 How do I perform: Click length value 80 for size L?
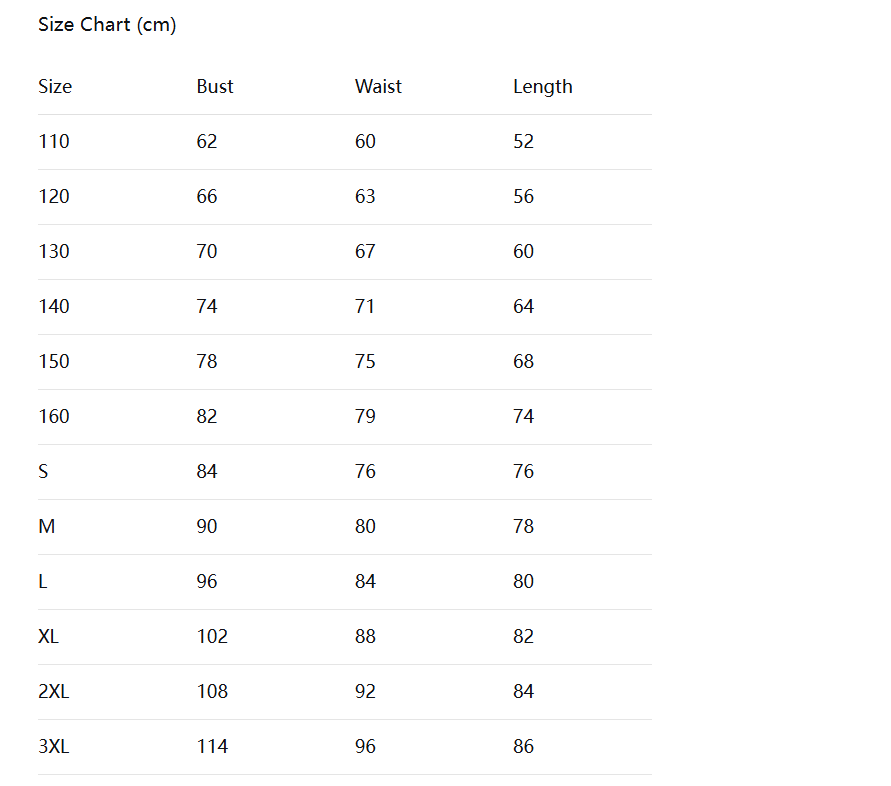pyautogui.click(x=523, y=581)
